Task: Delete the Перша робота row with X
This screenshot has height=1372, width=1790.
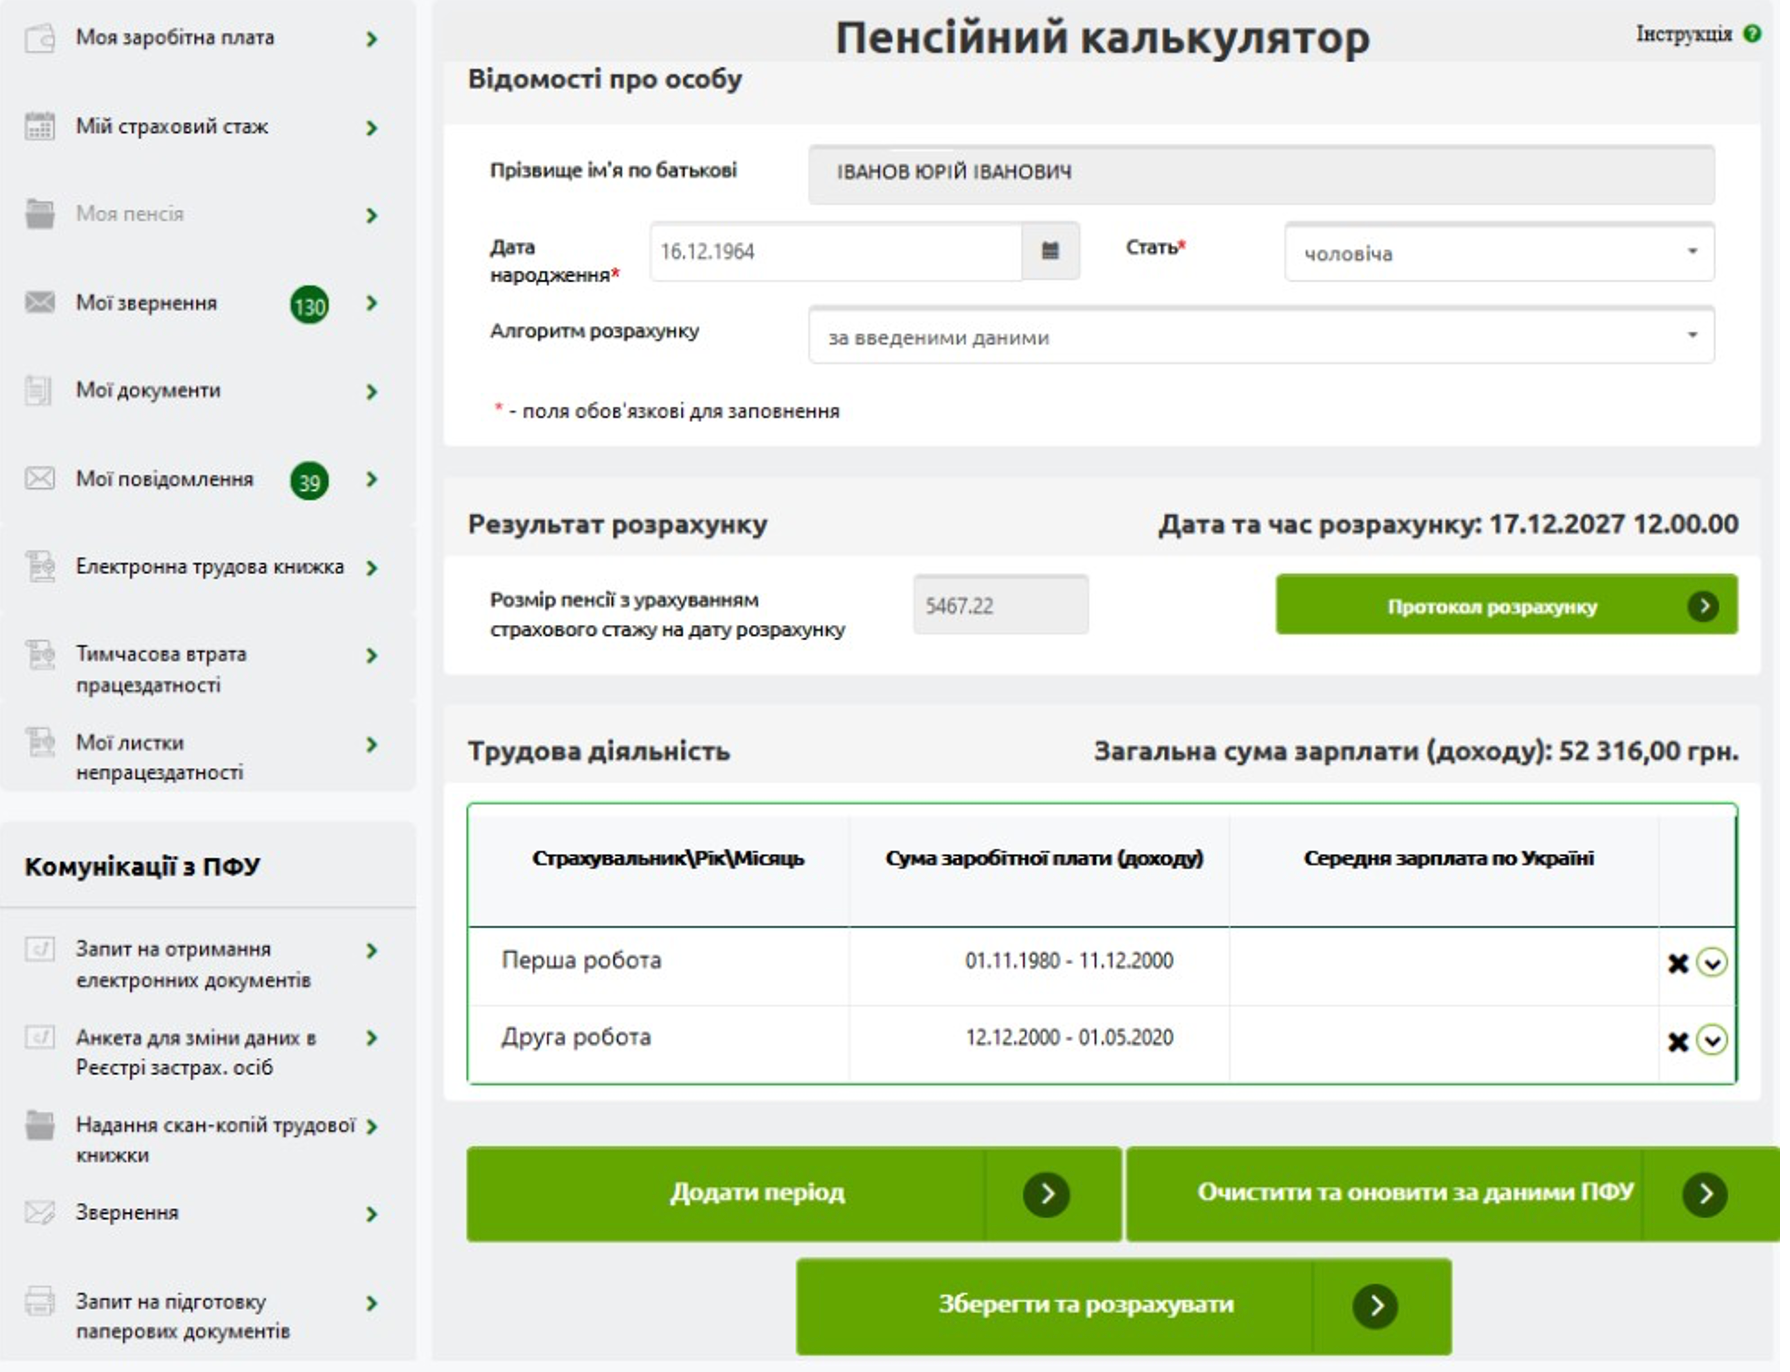Action: click(x=1677, y=963)
